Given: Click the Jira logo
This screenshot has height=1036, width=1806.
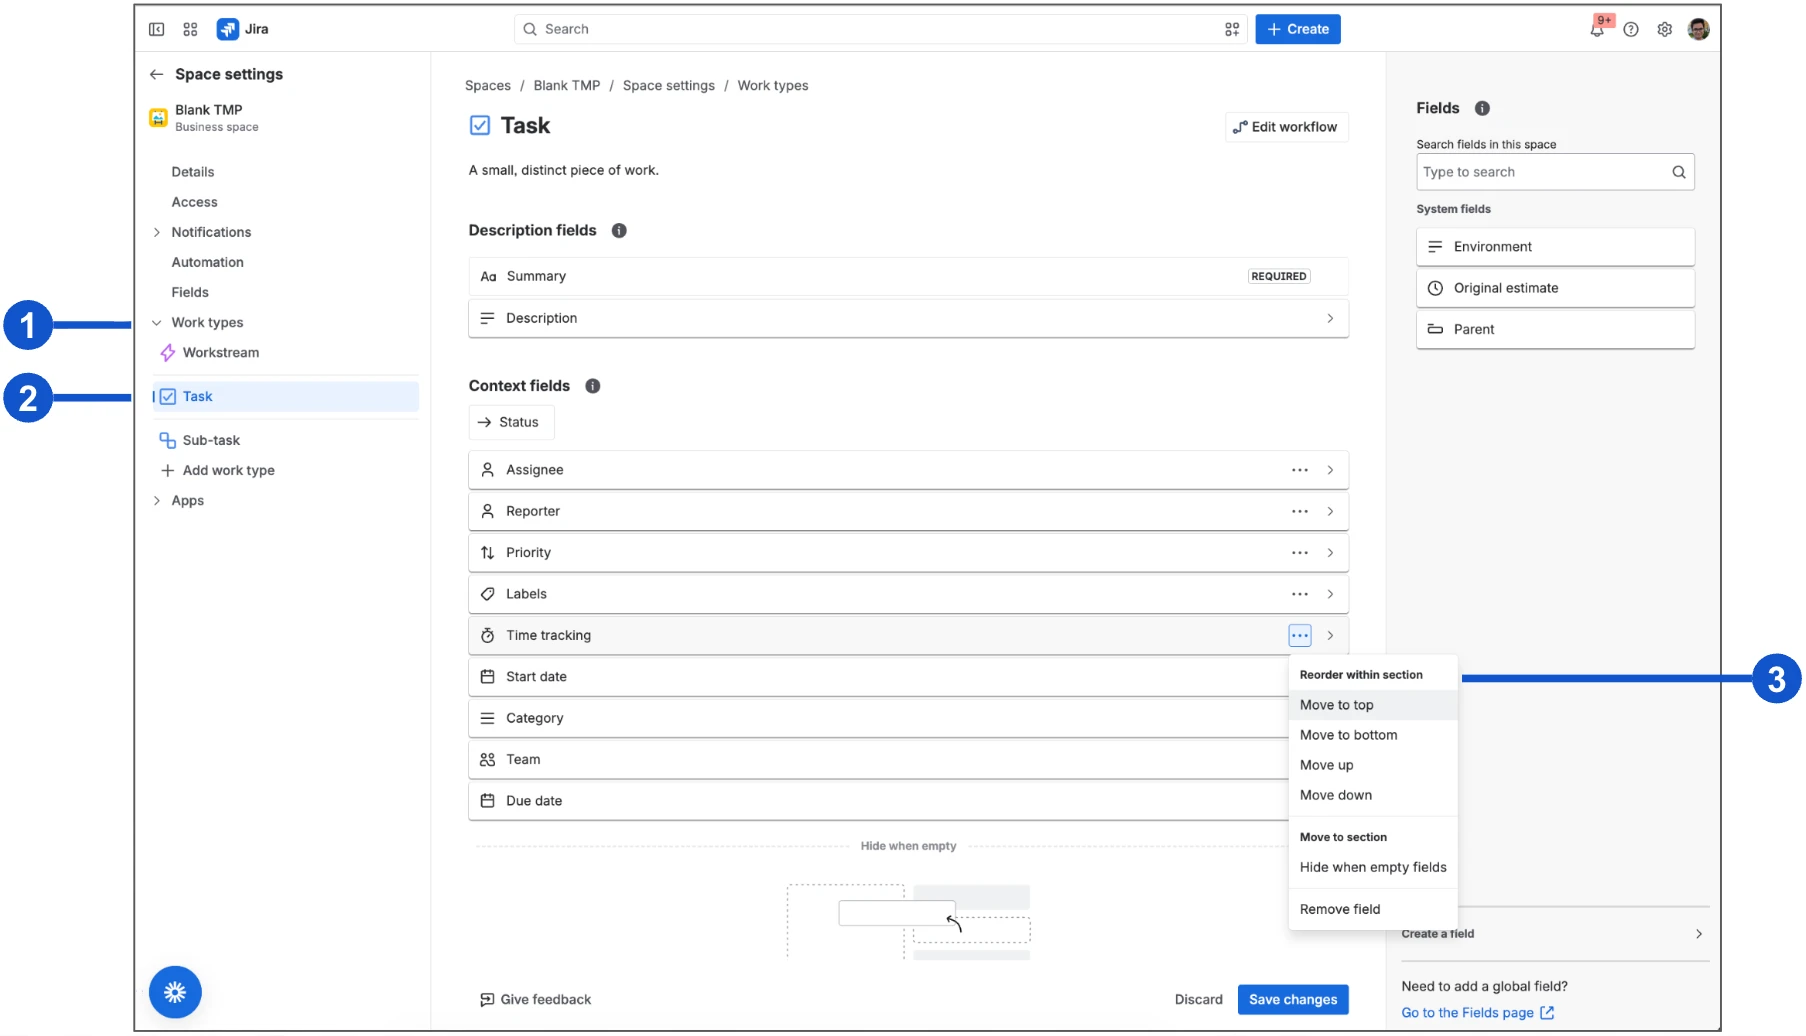Looking at the screenshot, I should click(x=243, y=29).
